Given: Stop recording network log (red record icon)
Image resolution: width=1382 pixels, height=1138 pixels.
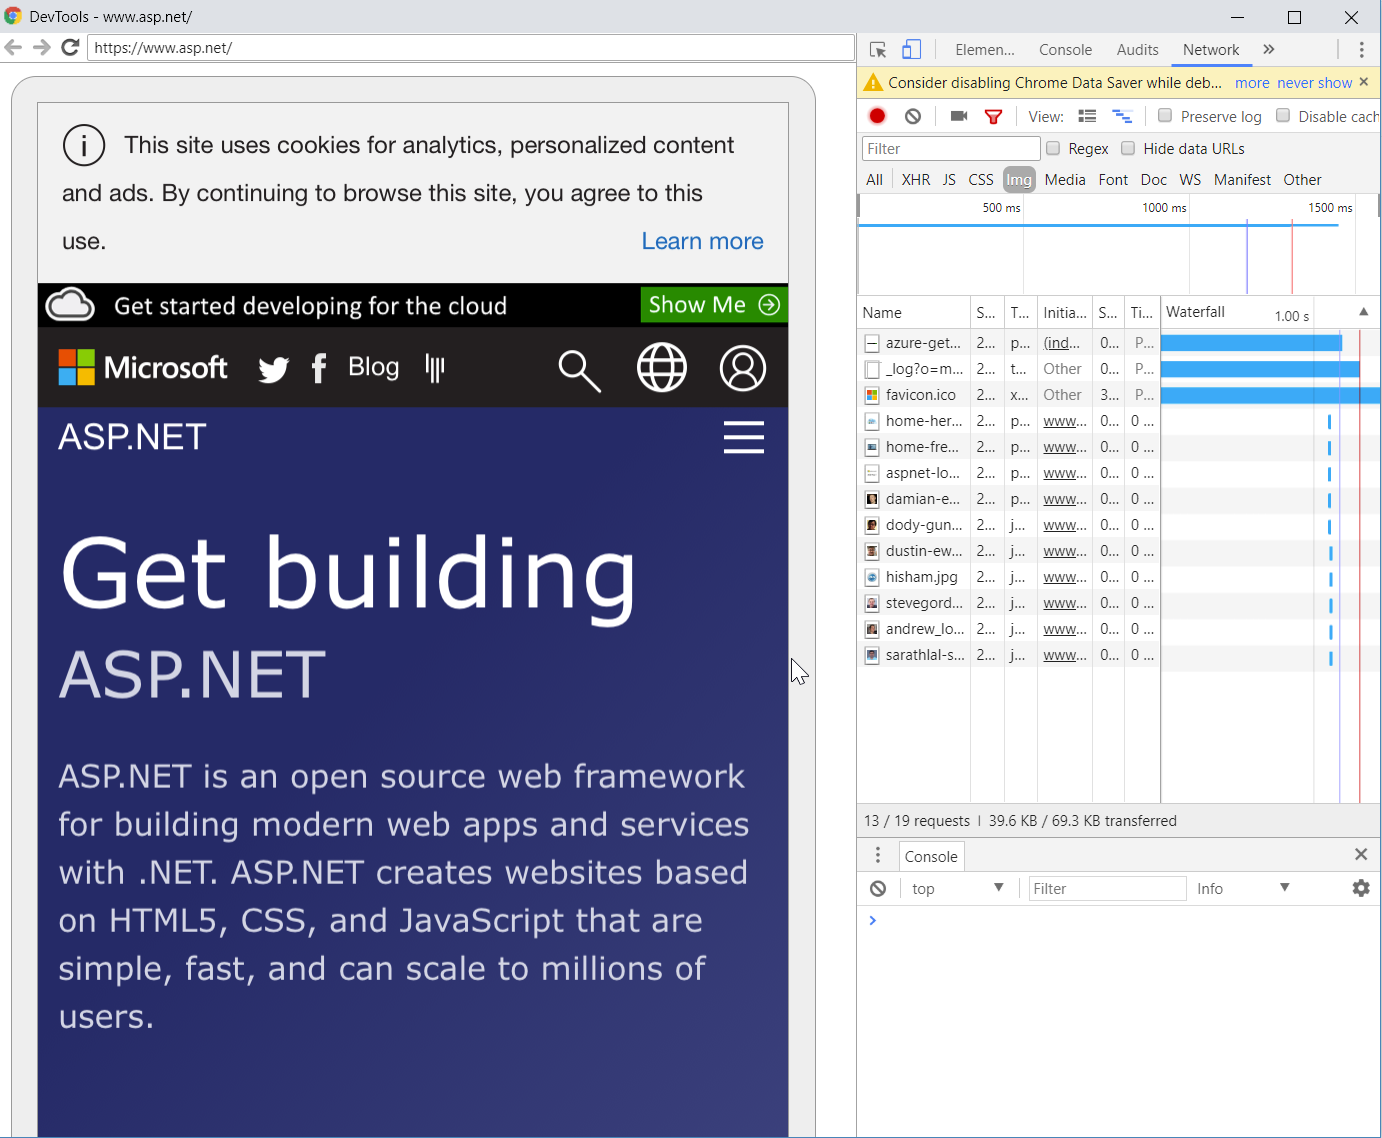Looking at the screenshot, I should pyautogui.click(x=877, y=116).
